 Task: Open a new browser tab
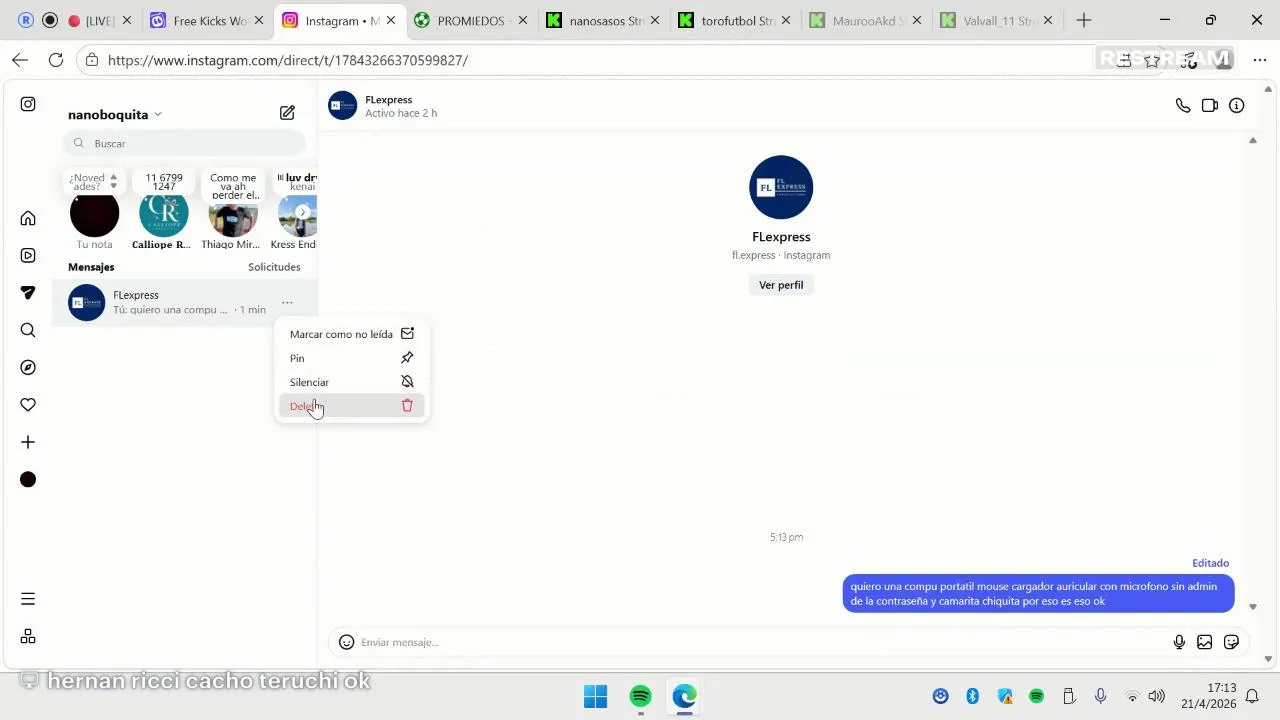(x=1084, y=20)
